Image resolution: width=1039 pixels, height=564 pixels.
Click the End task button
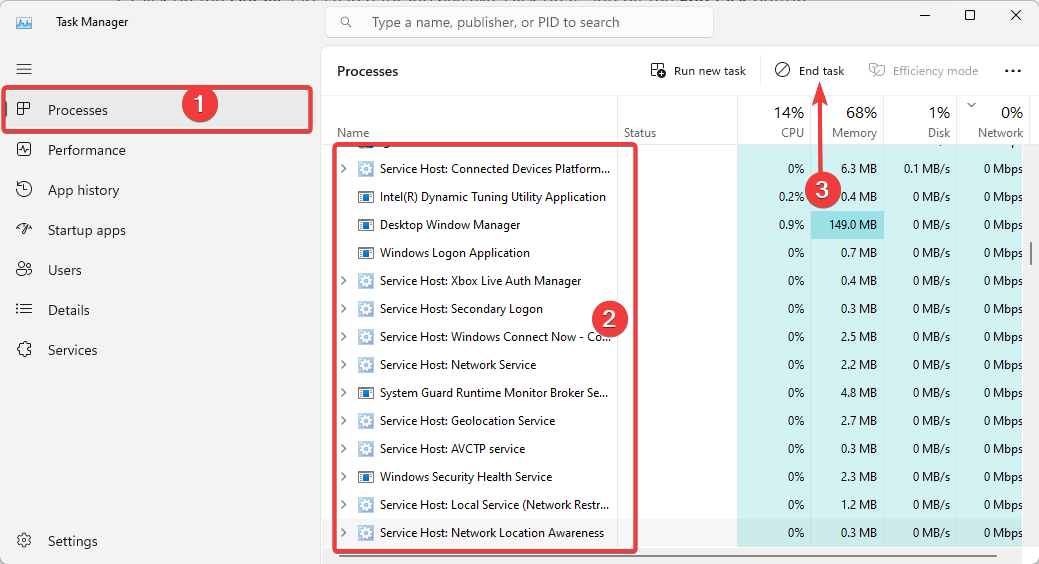[809, 71]
